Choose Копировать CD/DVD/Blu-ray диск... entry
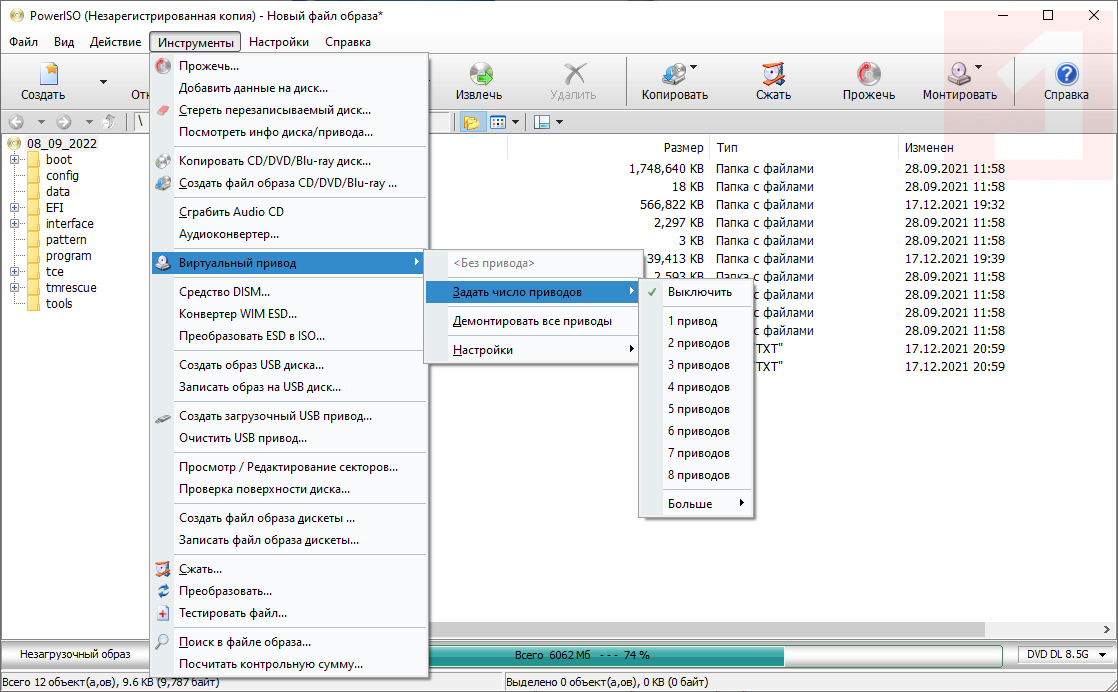This screenshot has height=692, width=1118. pos(289,161)
